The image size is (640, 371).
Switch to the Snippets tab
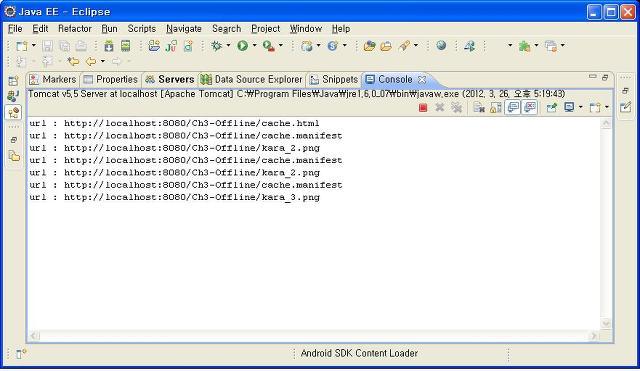(334, 80)
